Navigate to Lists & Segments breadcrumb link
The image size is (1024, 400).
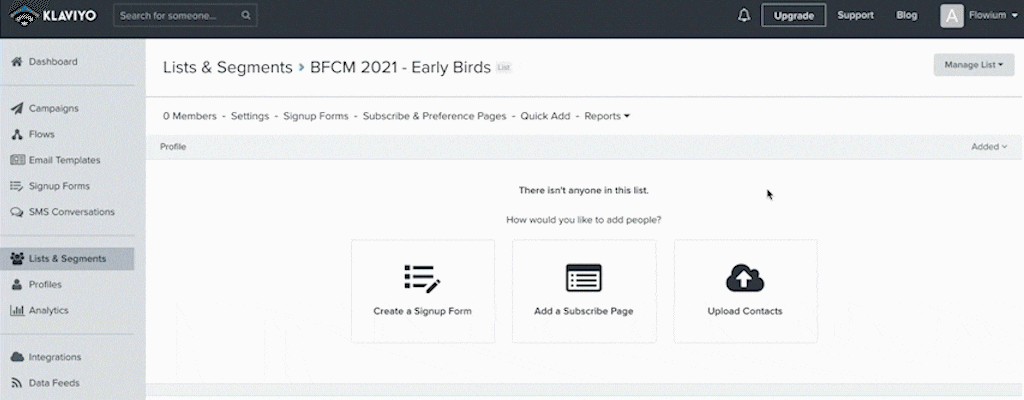point(228,67)
